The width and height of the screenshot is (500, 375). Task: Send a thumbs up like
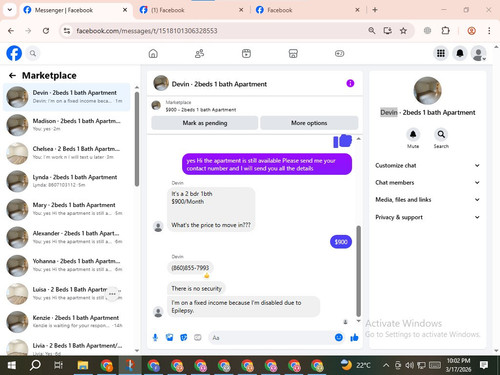pyautogui.click(x=354, y=338)
